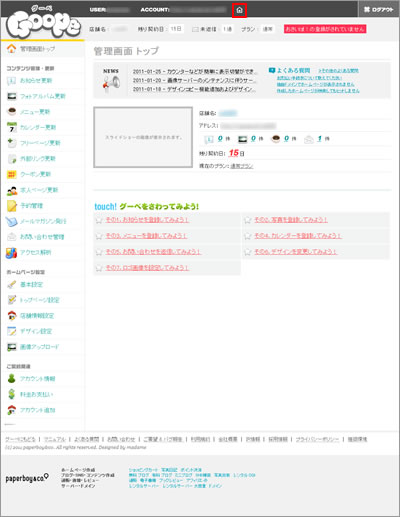
Task: Open その5 お問い合わせを送信してみよう link
Action: point(153,252)
